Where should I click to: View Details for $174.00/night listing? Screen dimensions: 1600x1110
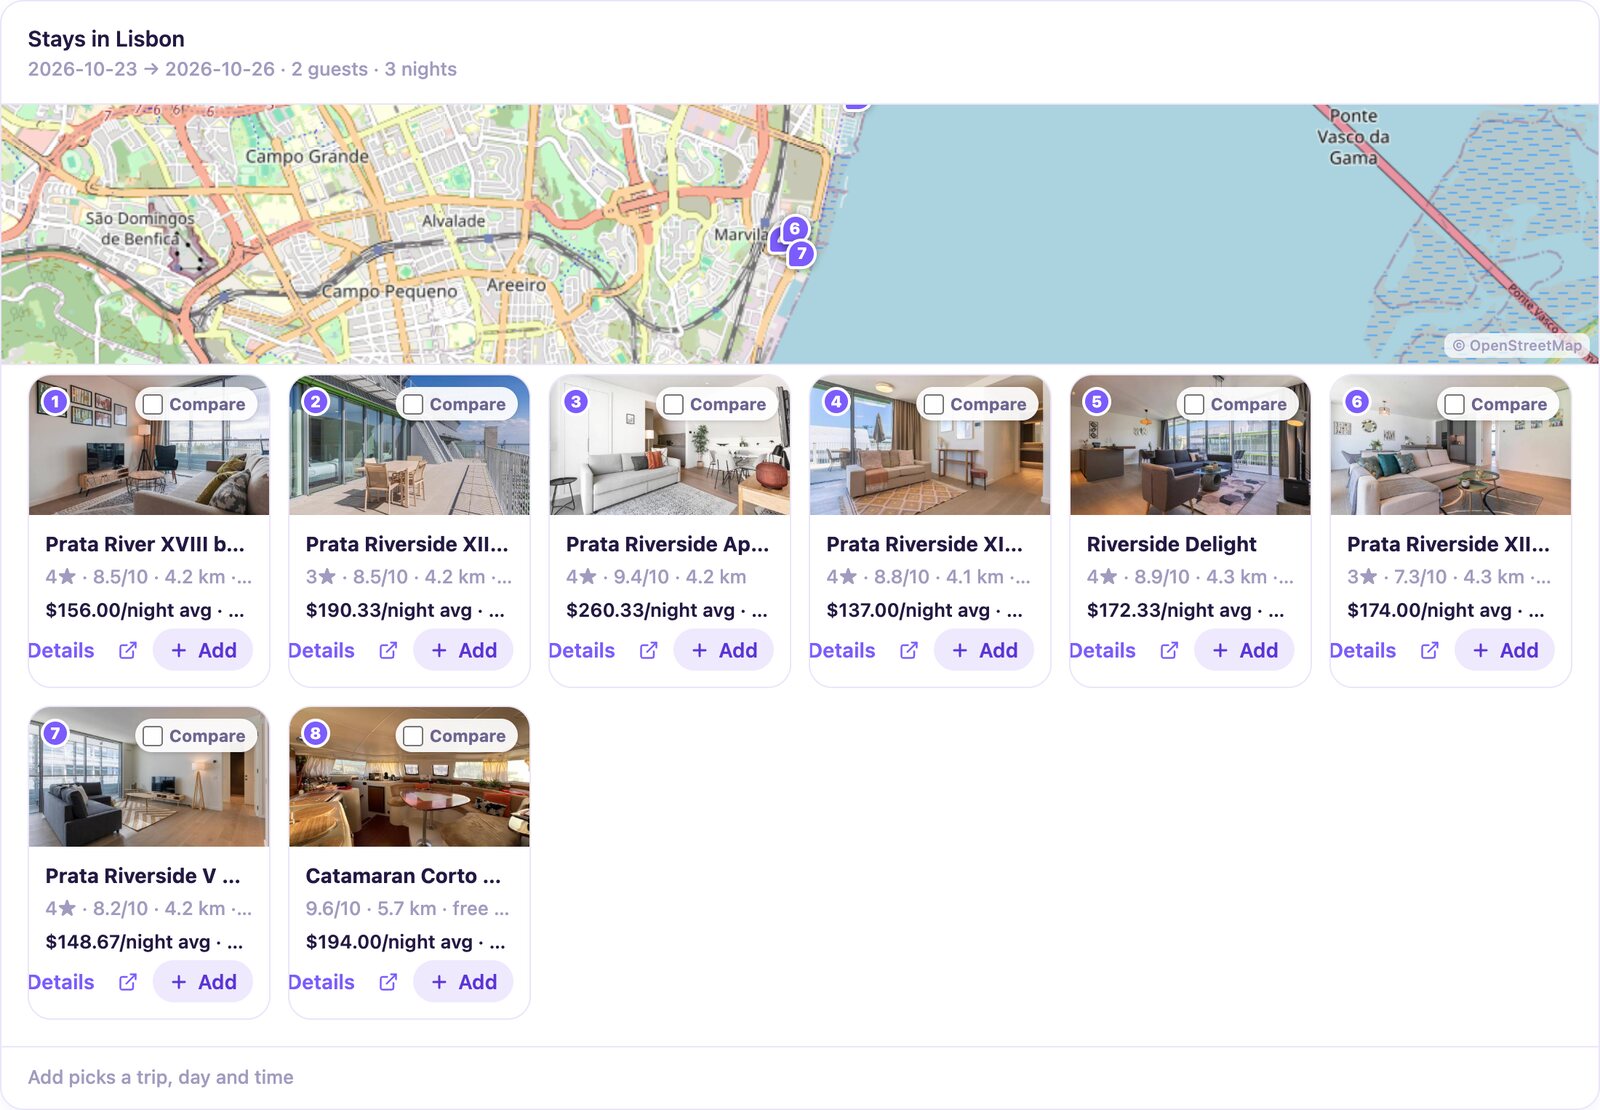1362,650
